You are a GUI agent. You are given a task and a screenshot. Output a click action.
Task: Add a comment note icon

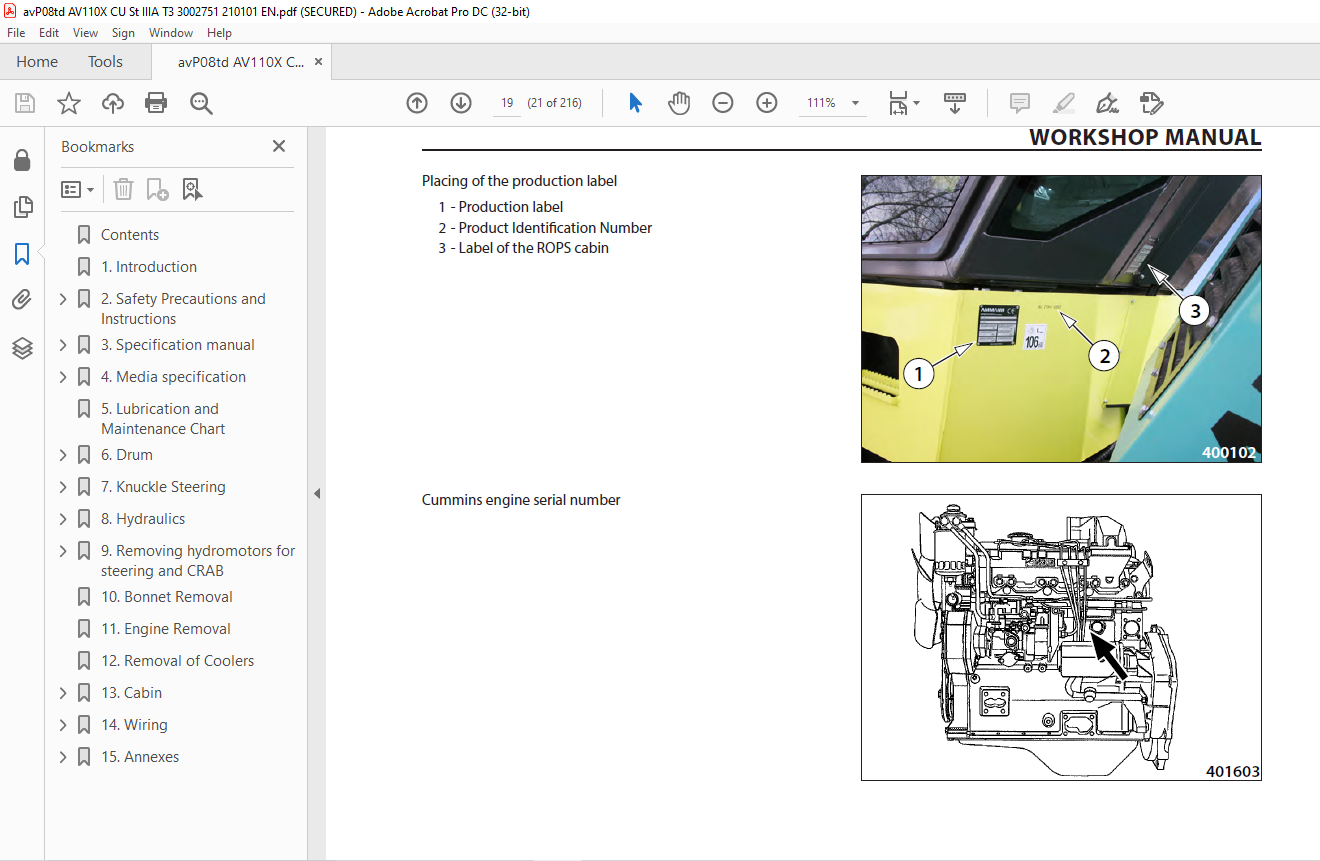[1020, 103]
